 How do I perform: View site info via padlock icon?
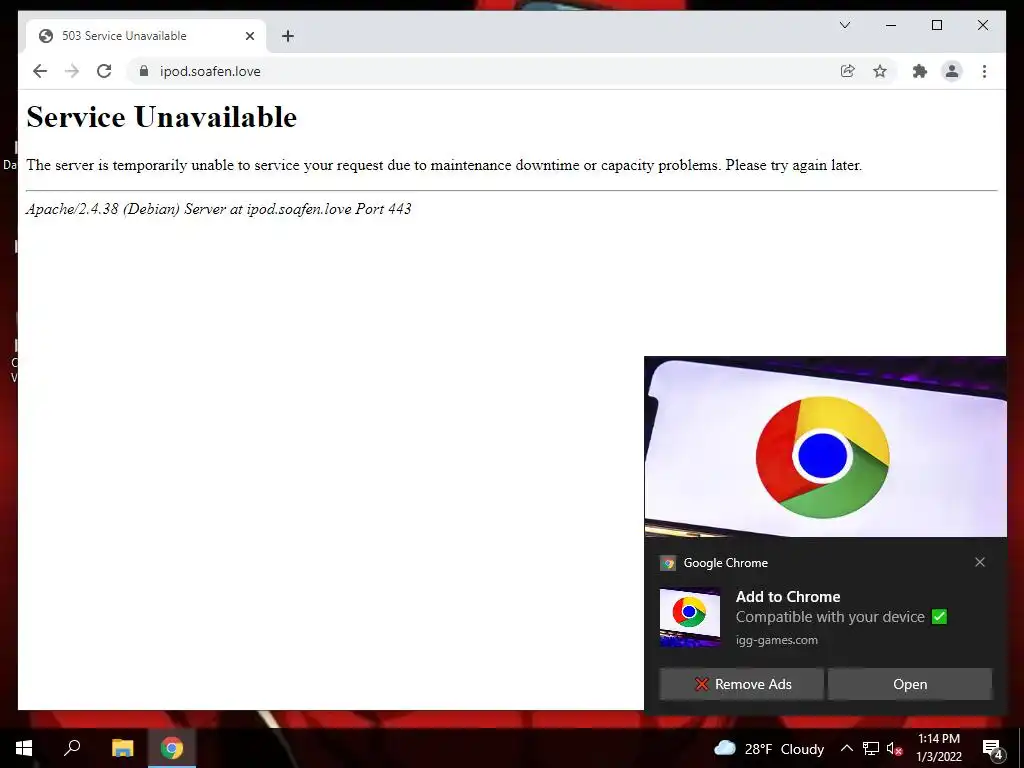coord(144,71)
